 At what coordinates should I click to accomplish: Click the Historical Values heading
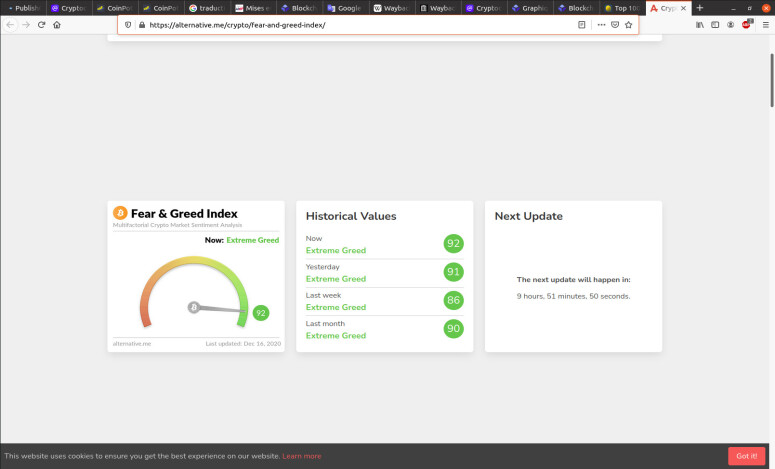[x=351, y=216]
